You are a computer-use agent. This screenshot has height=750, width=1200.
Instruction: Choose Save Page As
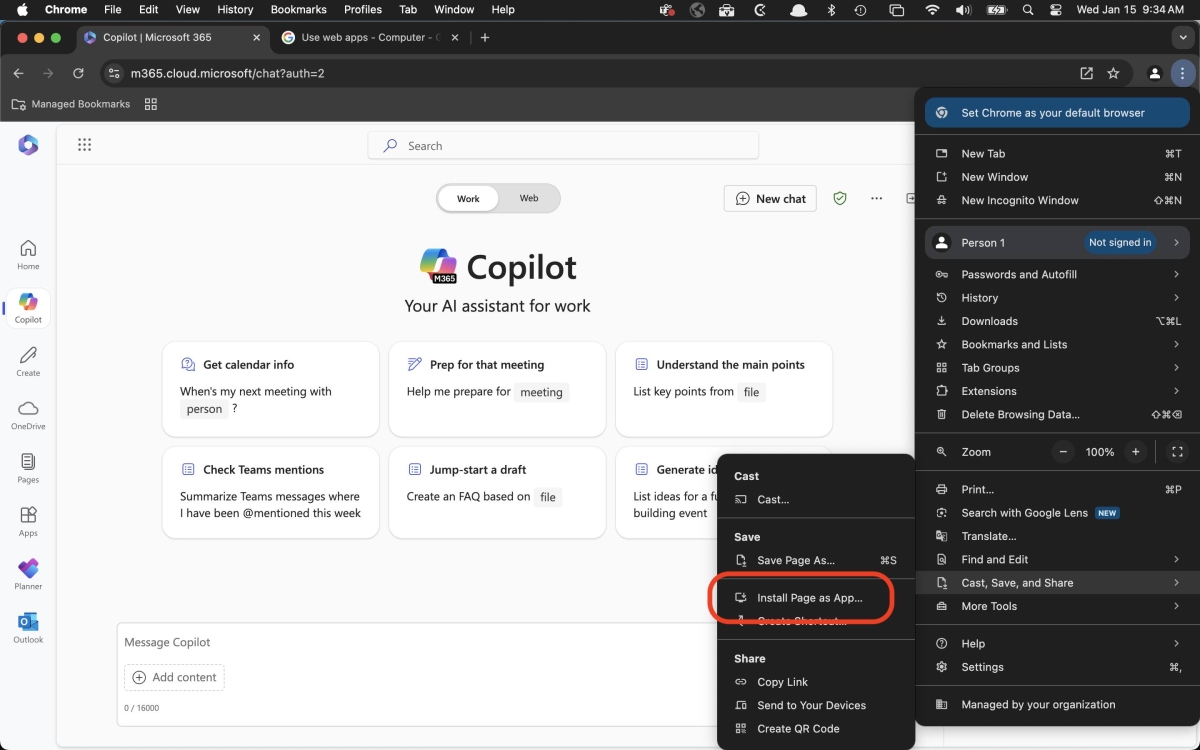(x=816, y=560)
